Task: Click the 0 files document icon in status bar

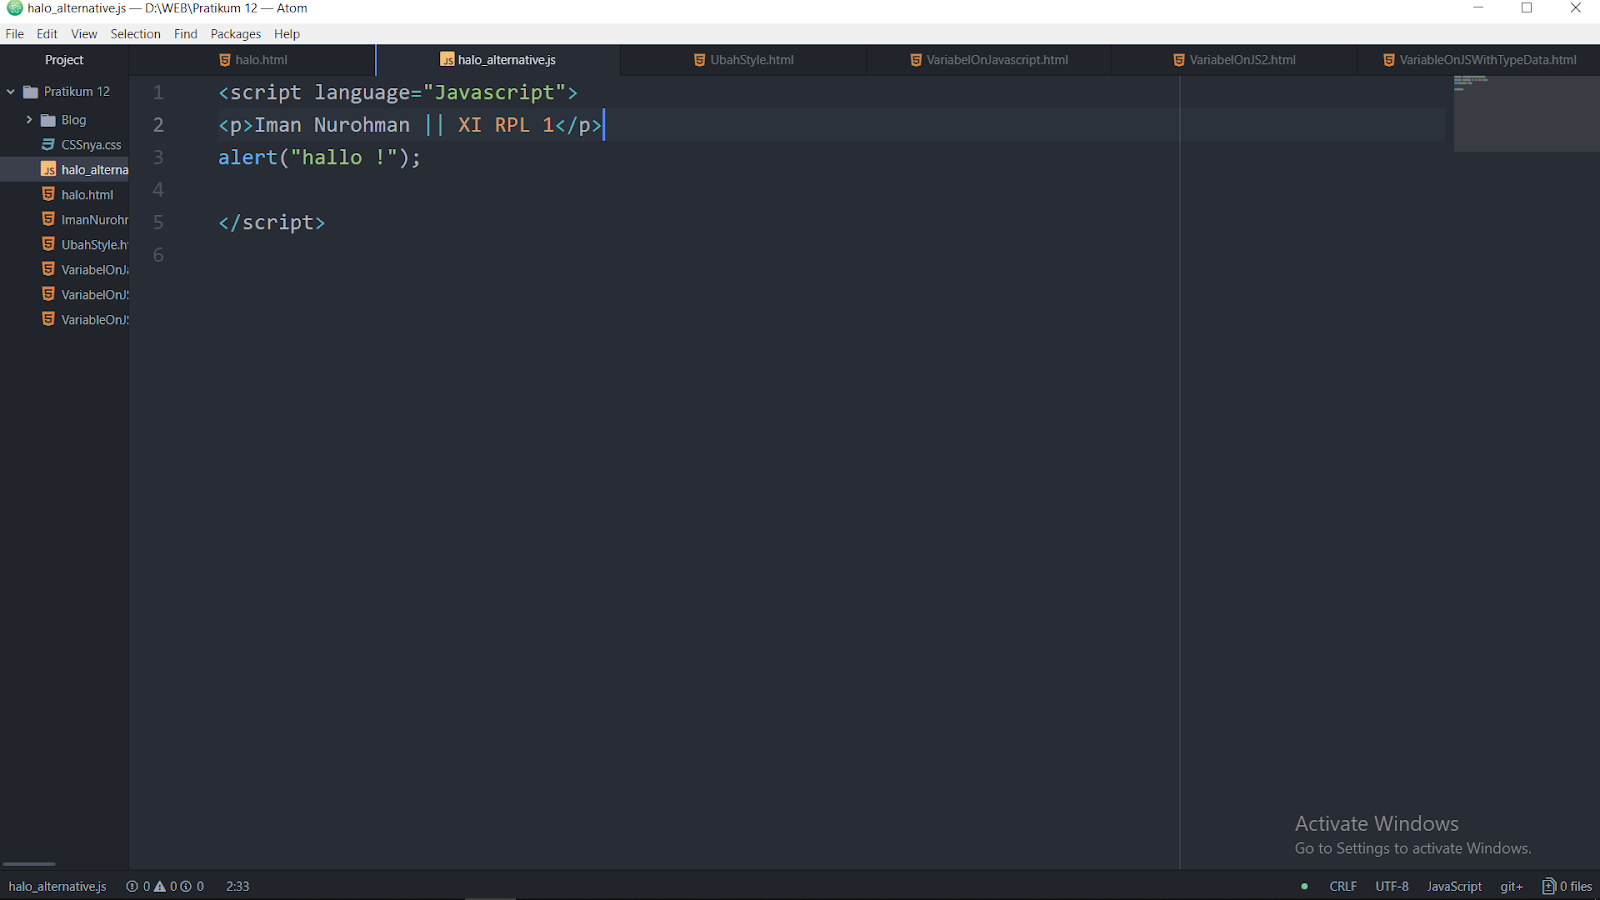Action: coord(1549,886)
